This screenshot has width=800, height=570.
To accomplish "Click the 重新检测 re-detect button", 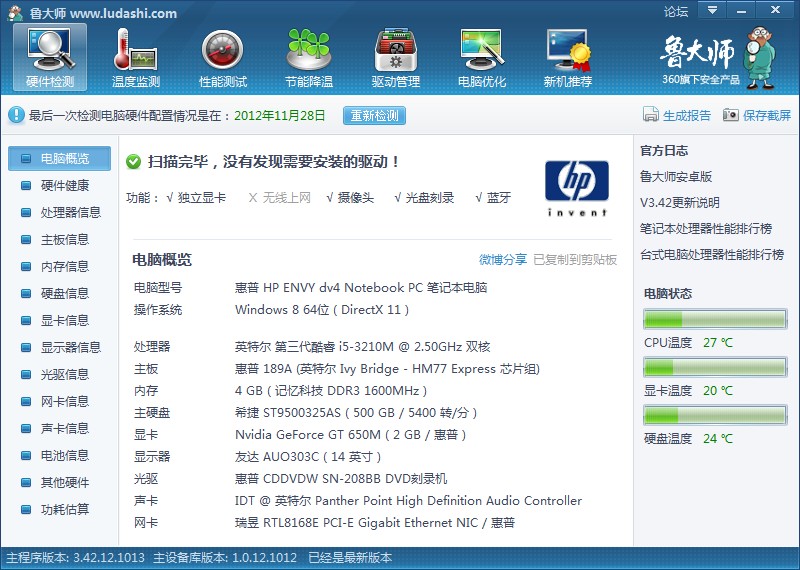I will pyautogui.click(x=374, y=115).
